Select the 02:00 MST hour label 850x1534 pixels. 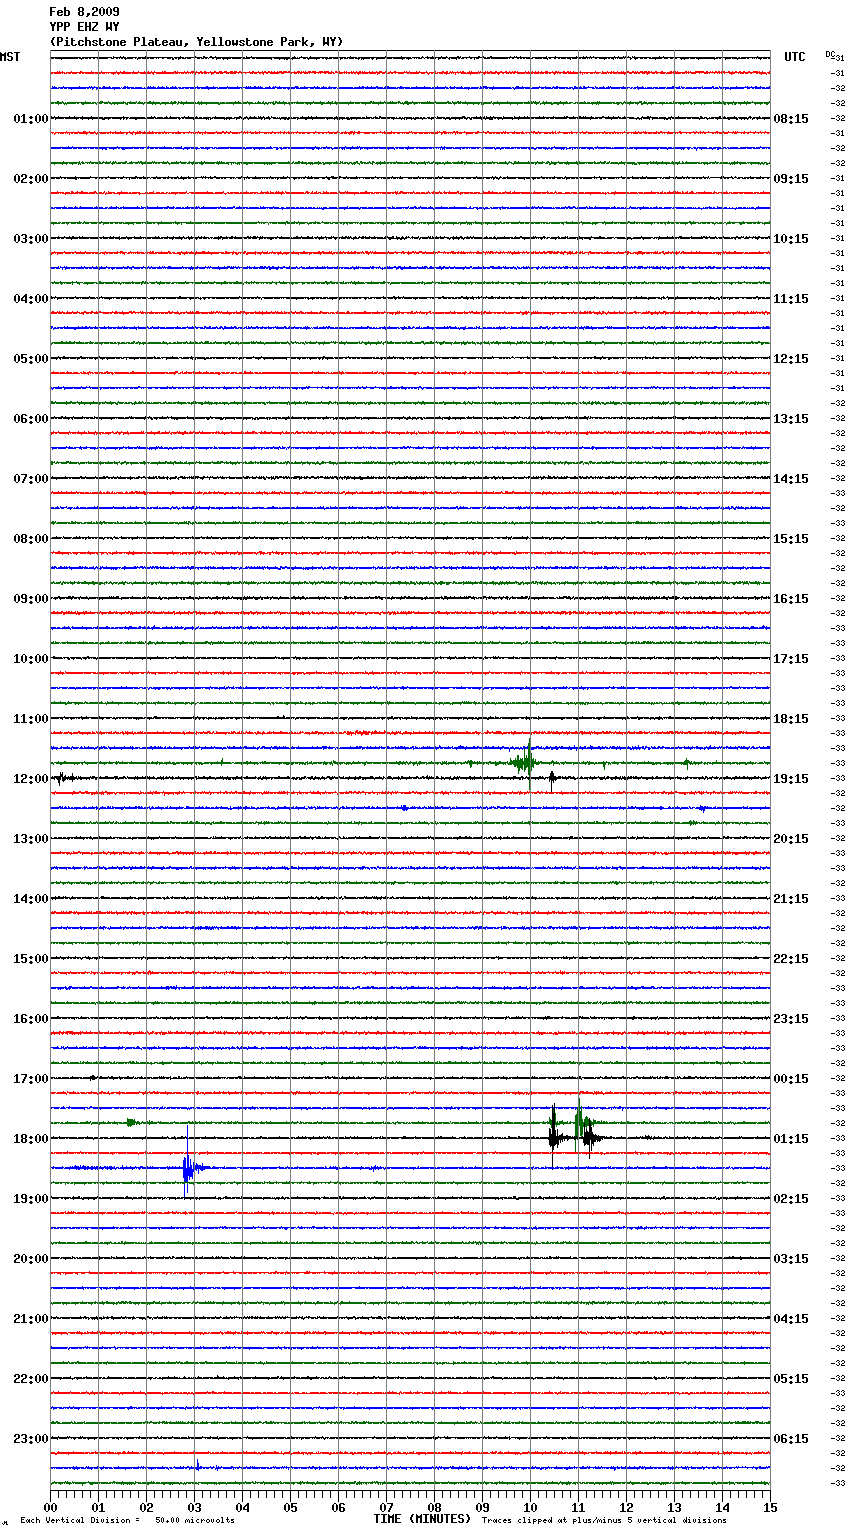coord(31,179)
